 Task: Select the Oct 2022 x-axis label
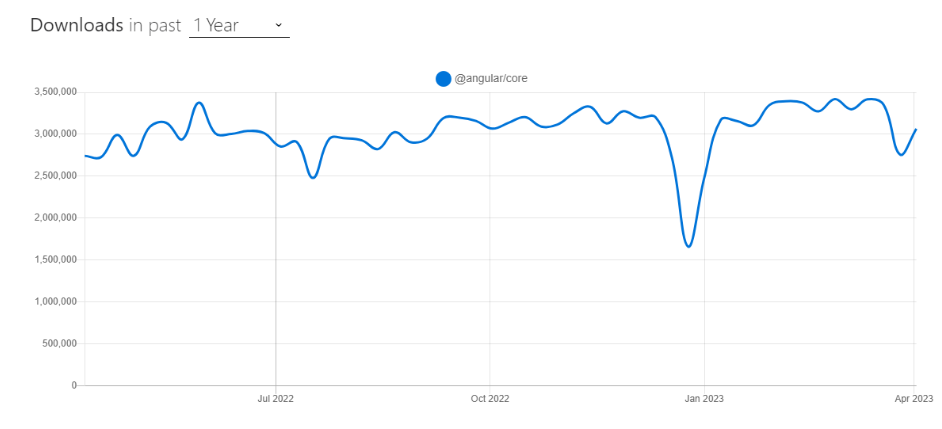pos(490,398)
